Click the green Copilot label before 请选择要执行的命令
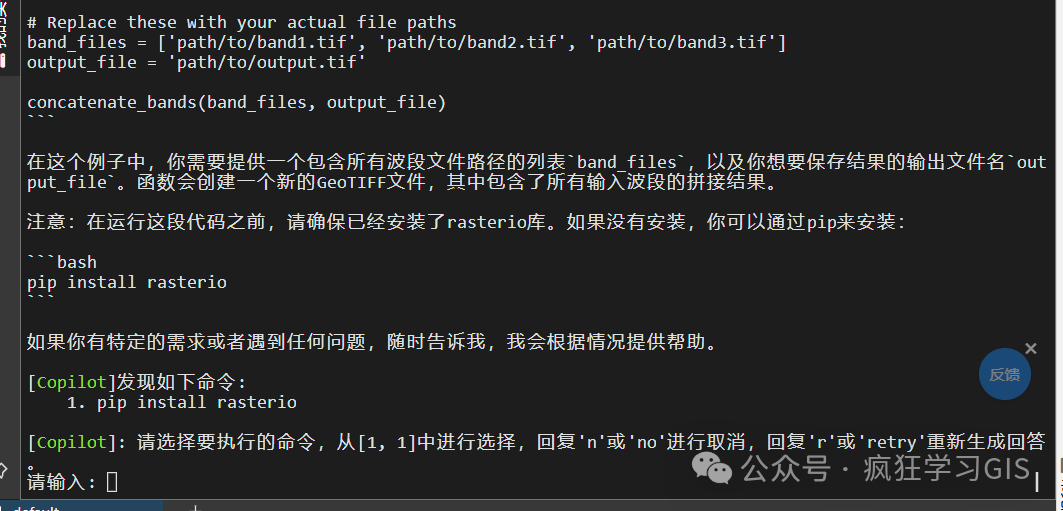 pos(72,443)
